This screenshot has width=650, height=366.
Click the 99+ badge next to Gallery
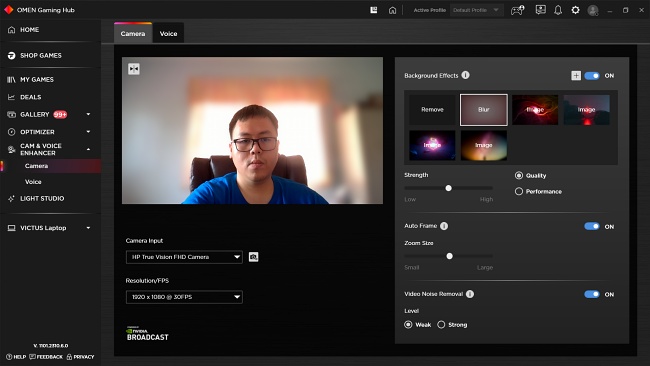click(x=60, y=114)
